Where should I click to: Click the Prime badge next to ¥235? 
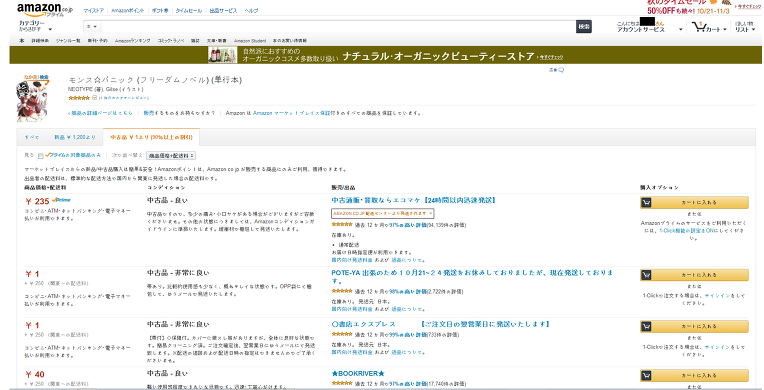[61, 200]
